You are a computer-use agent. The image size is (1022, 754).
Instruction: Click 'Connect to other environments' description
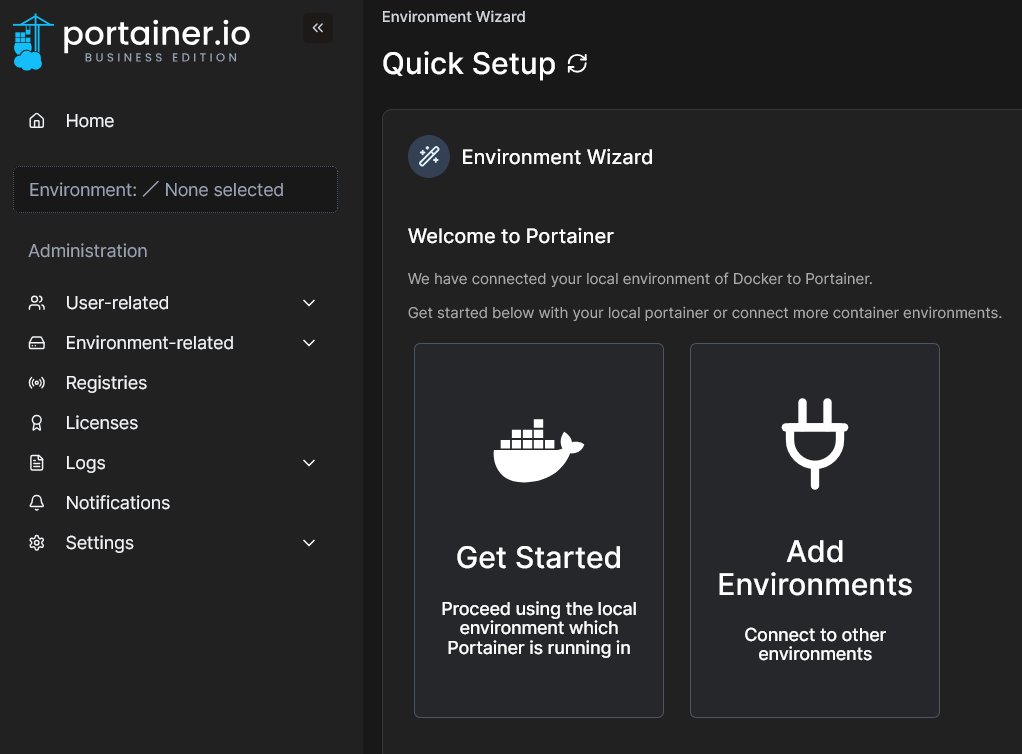(815, 644)
